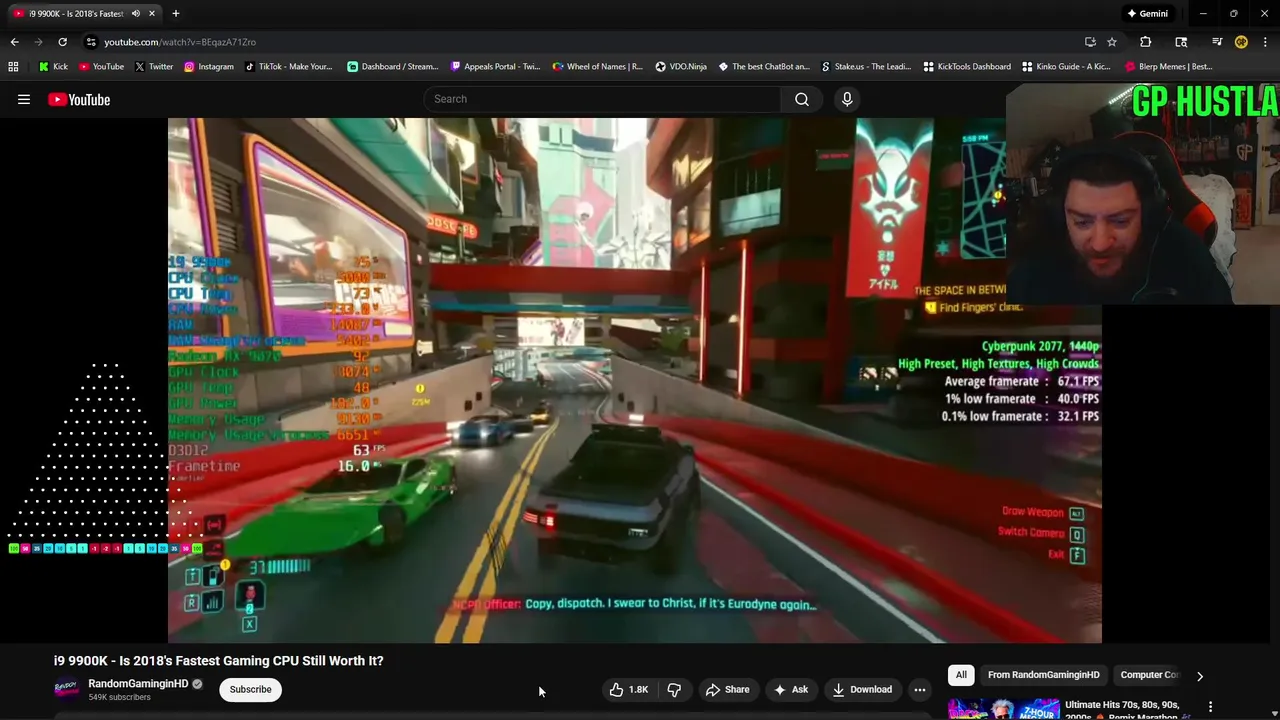Screen dimensions: 1280x720
Task: Install app icon in address bar
Action: tap(1090, 42)
